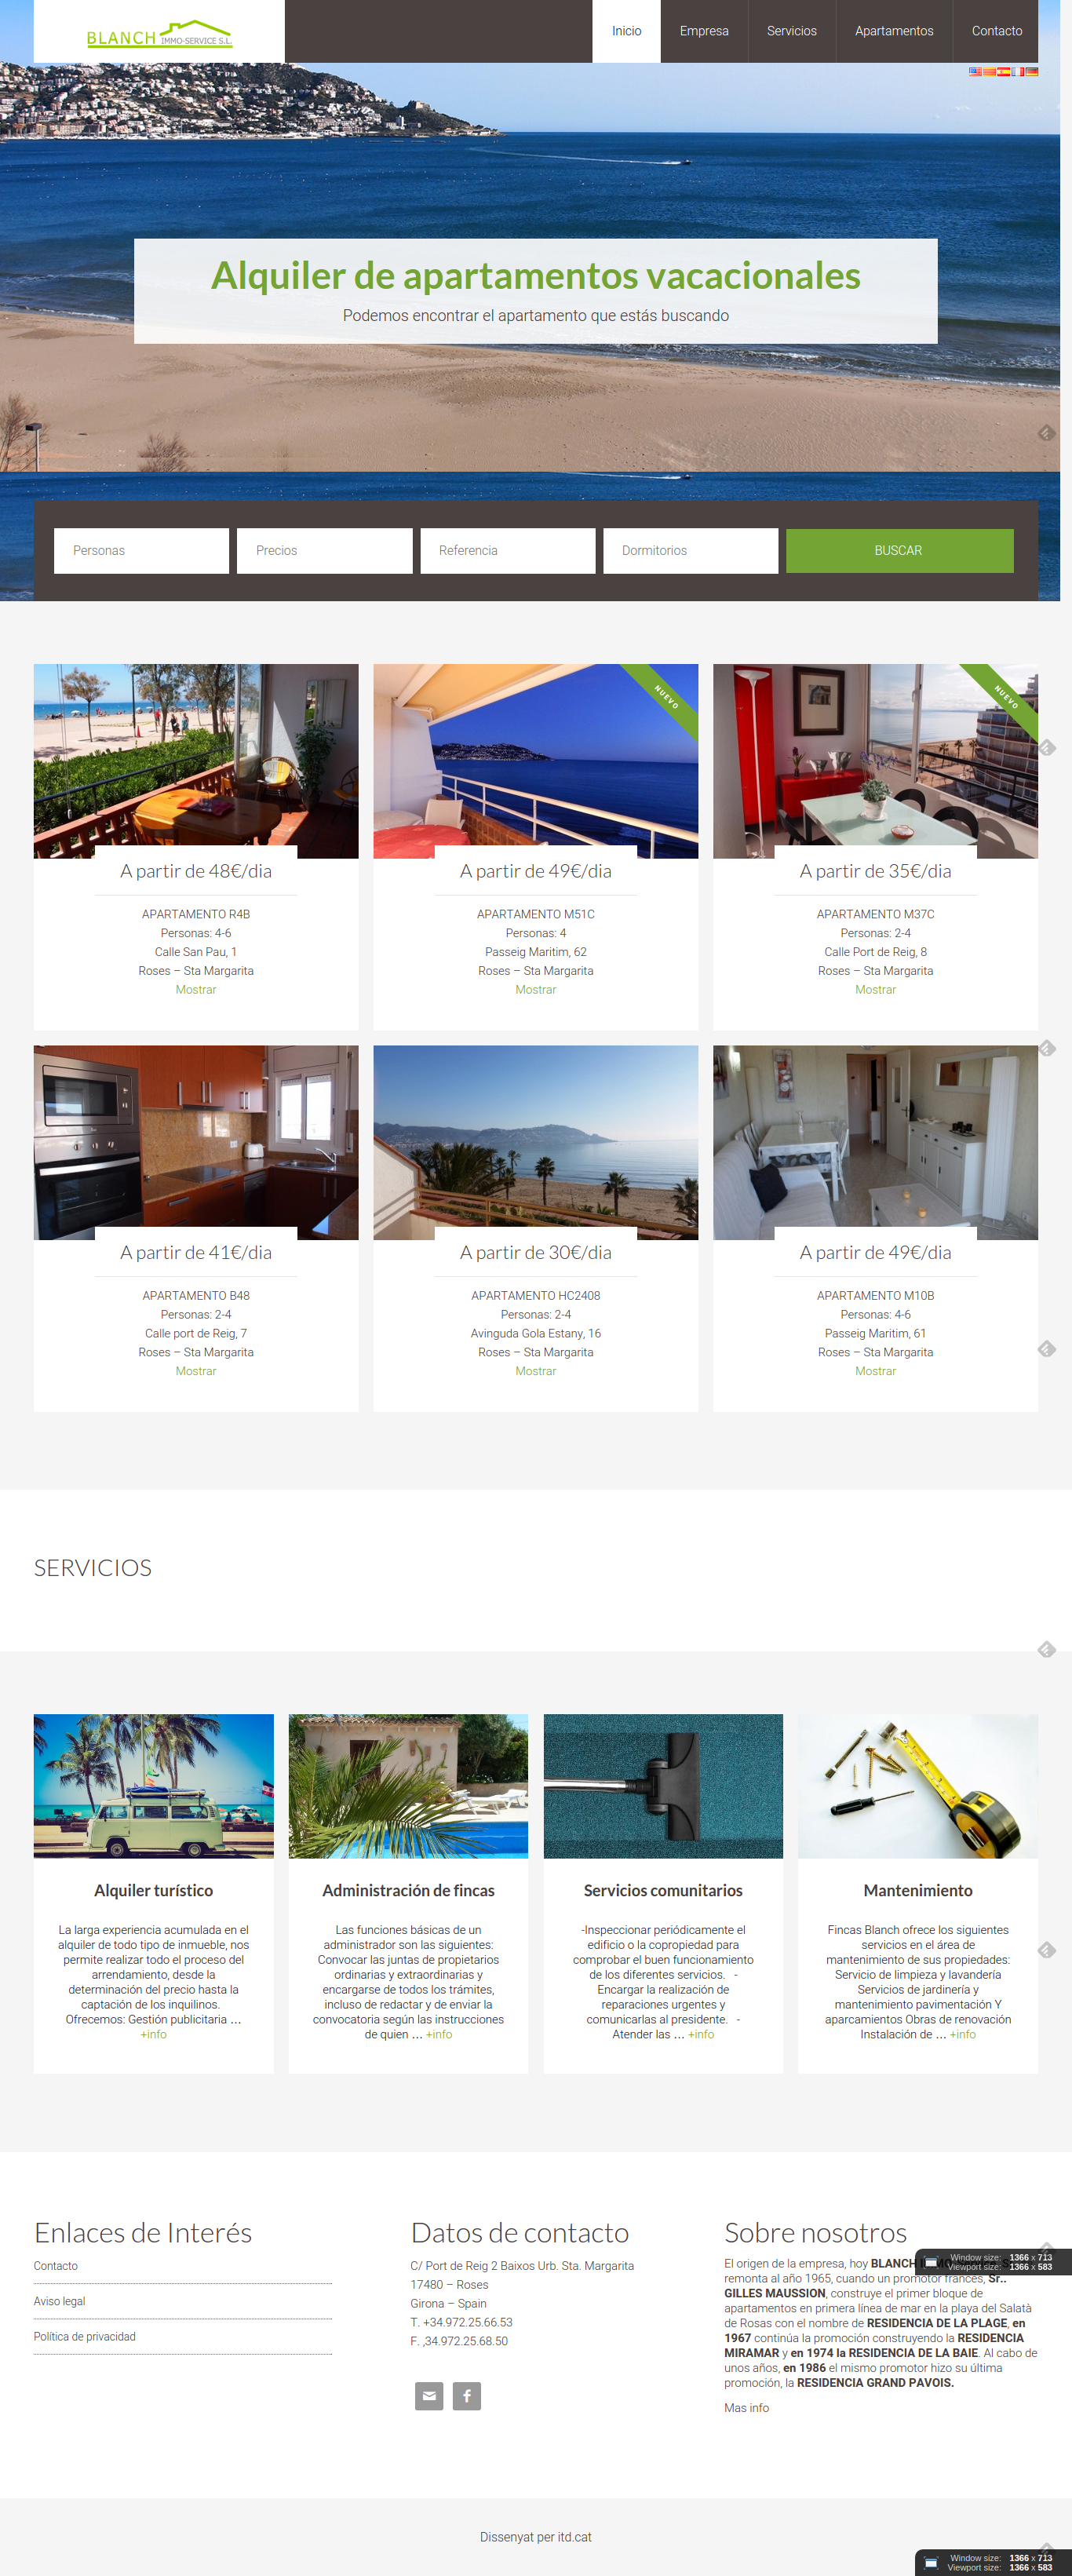1072x2576 pixels.
Task: Click +info under Mantenimiento service
Action: click(963, 2034)
